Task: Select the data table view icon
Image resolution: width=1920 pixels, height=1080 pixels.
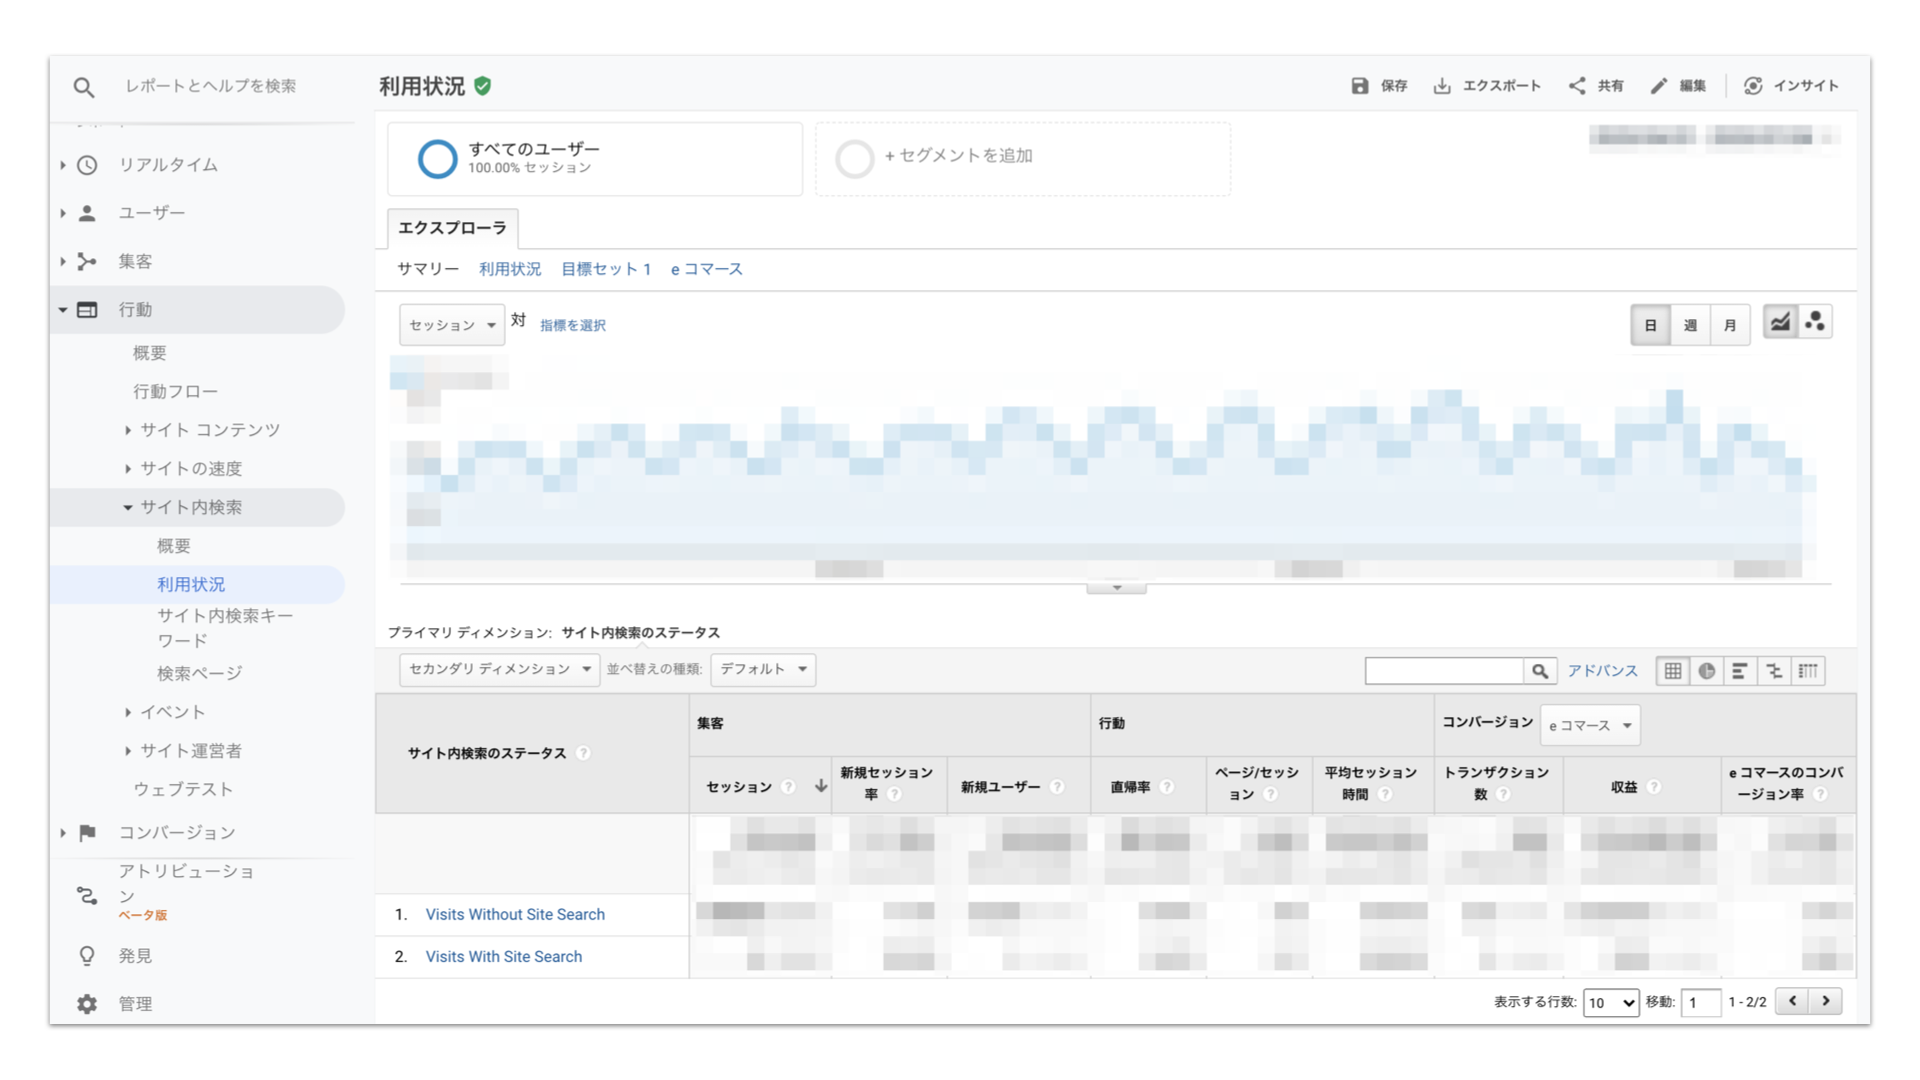Action: coord(1673,671)
